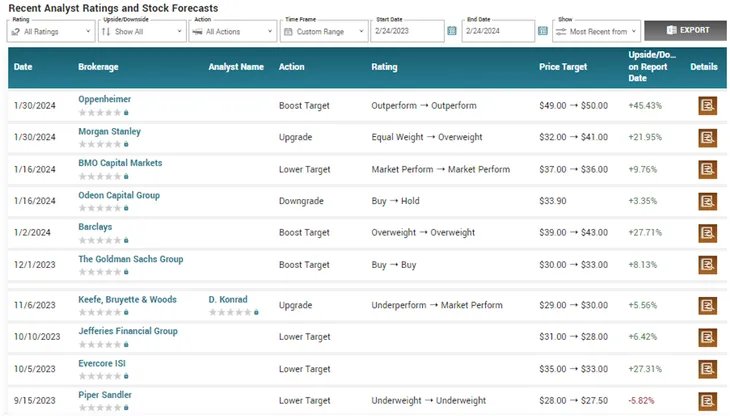Sort by the Action column header
The width and height of the screenshot is (730, 416).
click(291, 67)
